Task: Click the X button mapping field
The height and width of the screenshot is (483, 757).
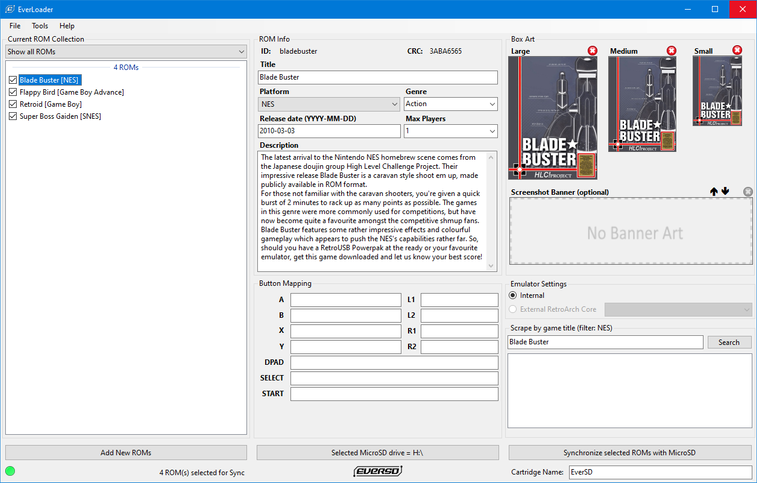Action: point(346,331)
